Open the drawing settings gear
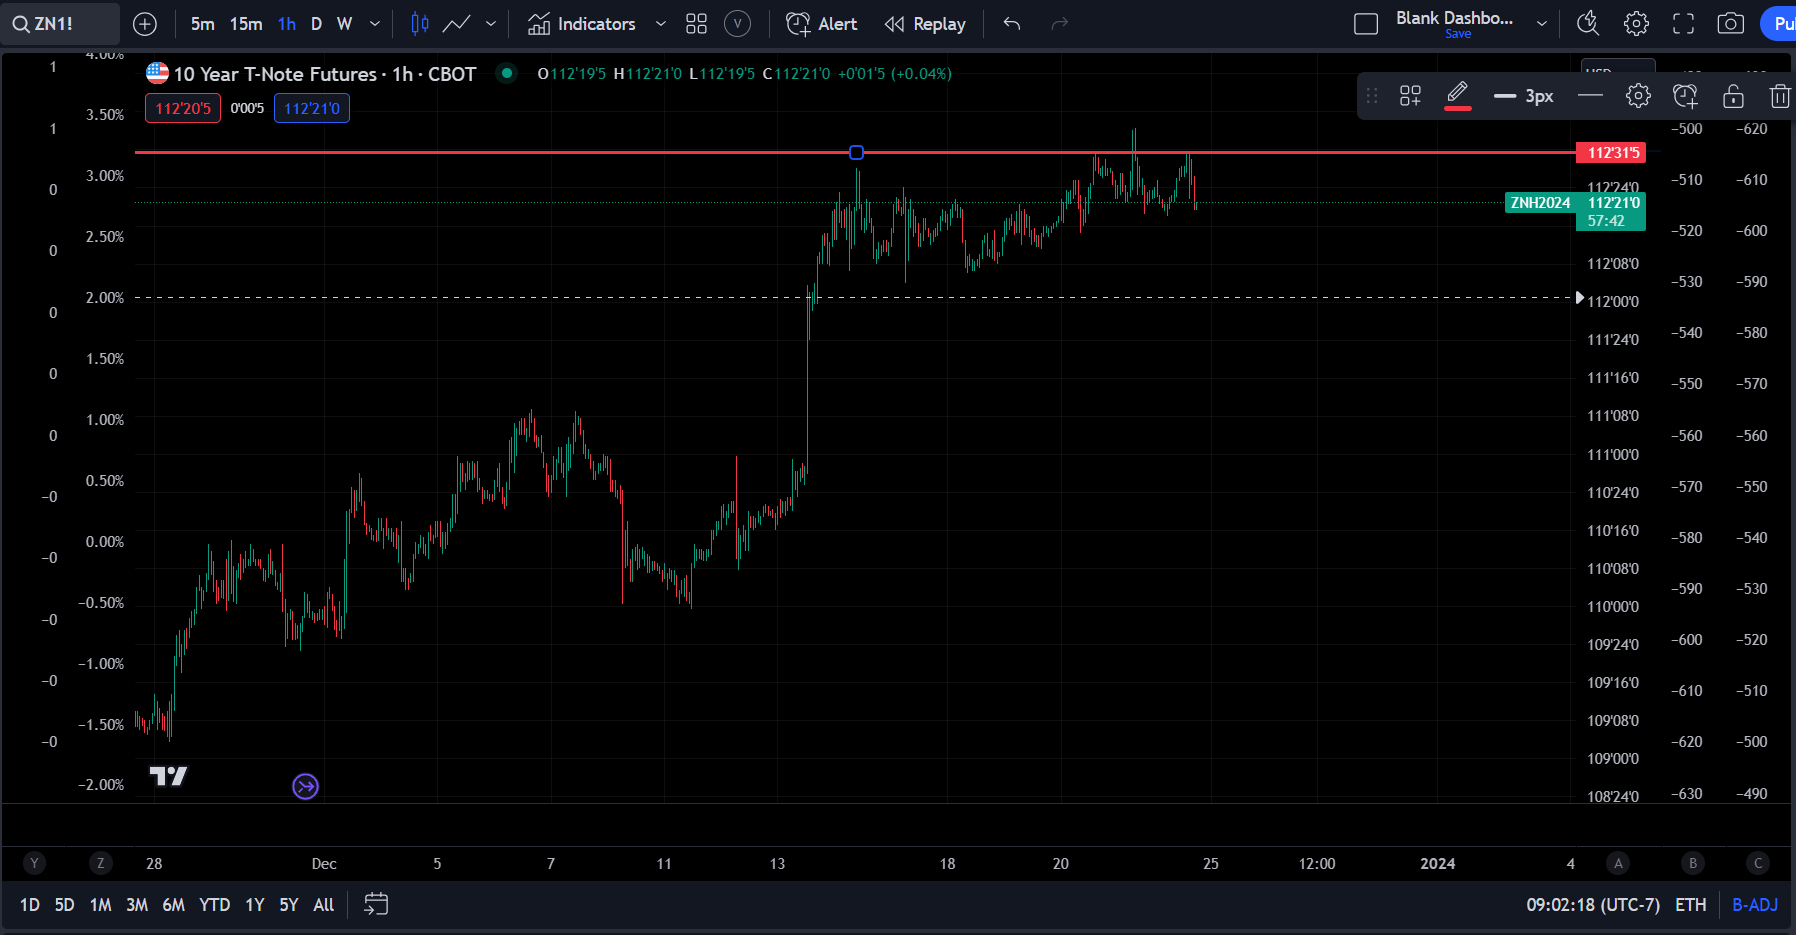Screen dimensions: 1796x935 (1638, 96)
